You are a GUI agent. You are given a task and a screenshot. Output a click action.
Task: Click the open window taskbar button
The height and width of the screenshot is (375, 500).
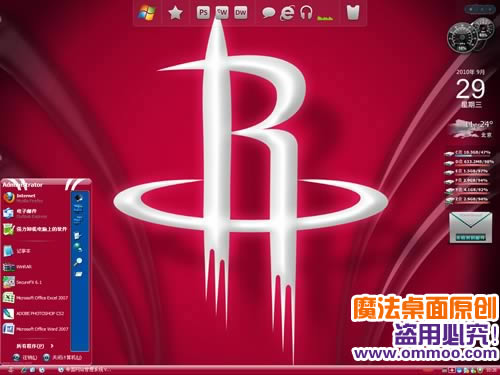(84, 370)
